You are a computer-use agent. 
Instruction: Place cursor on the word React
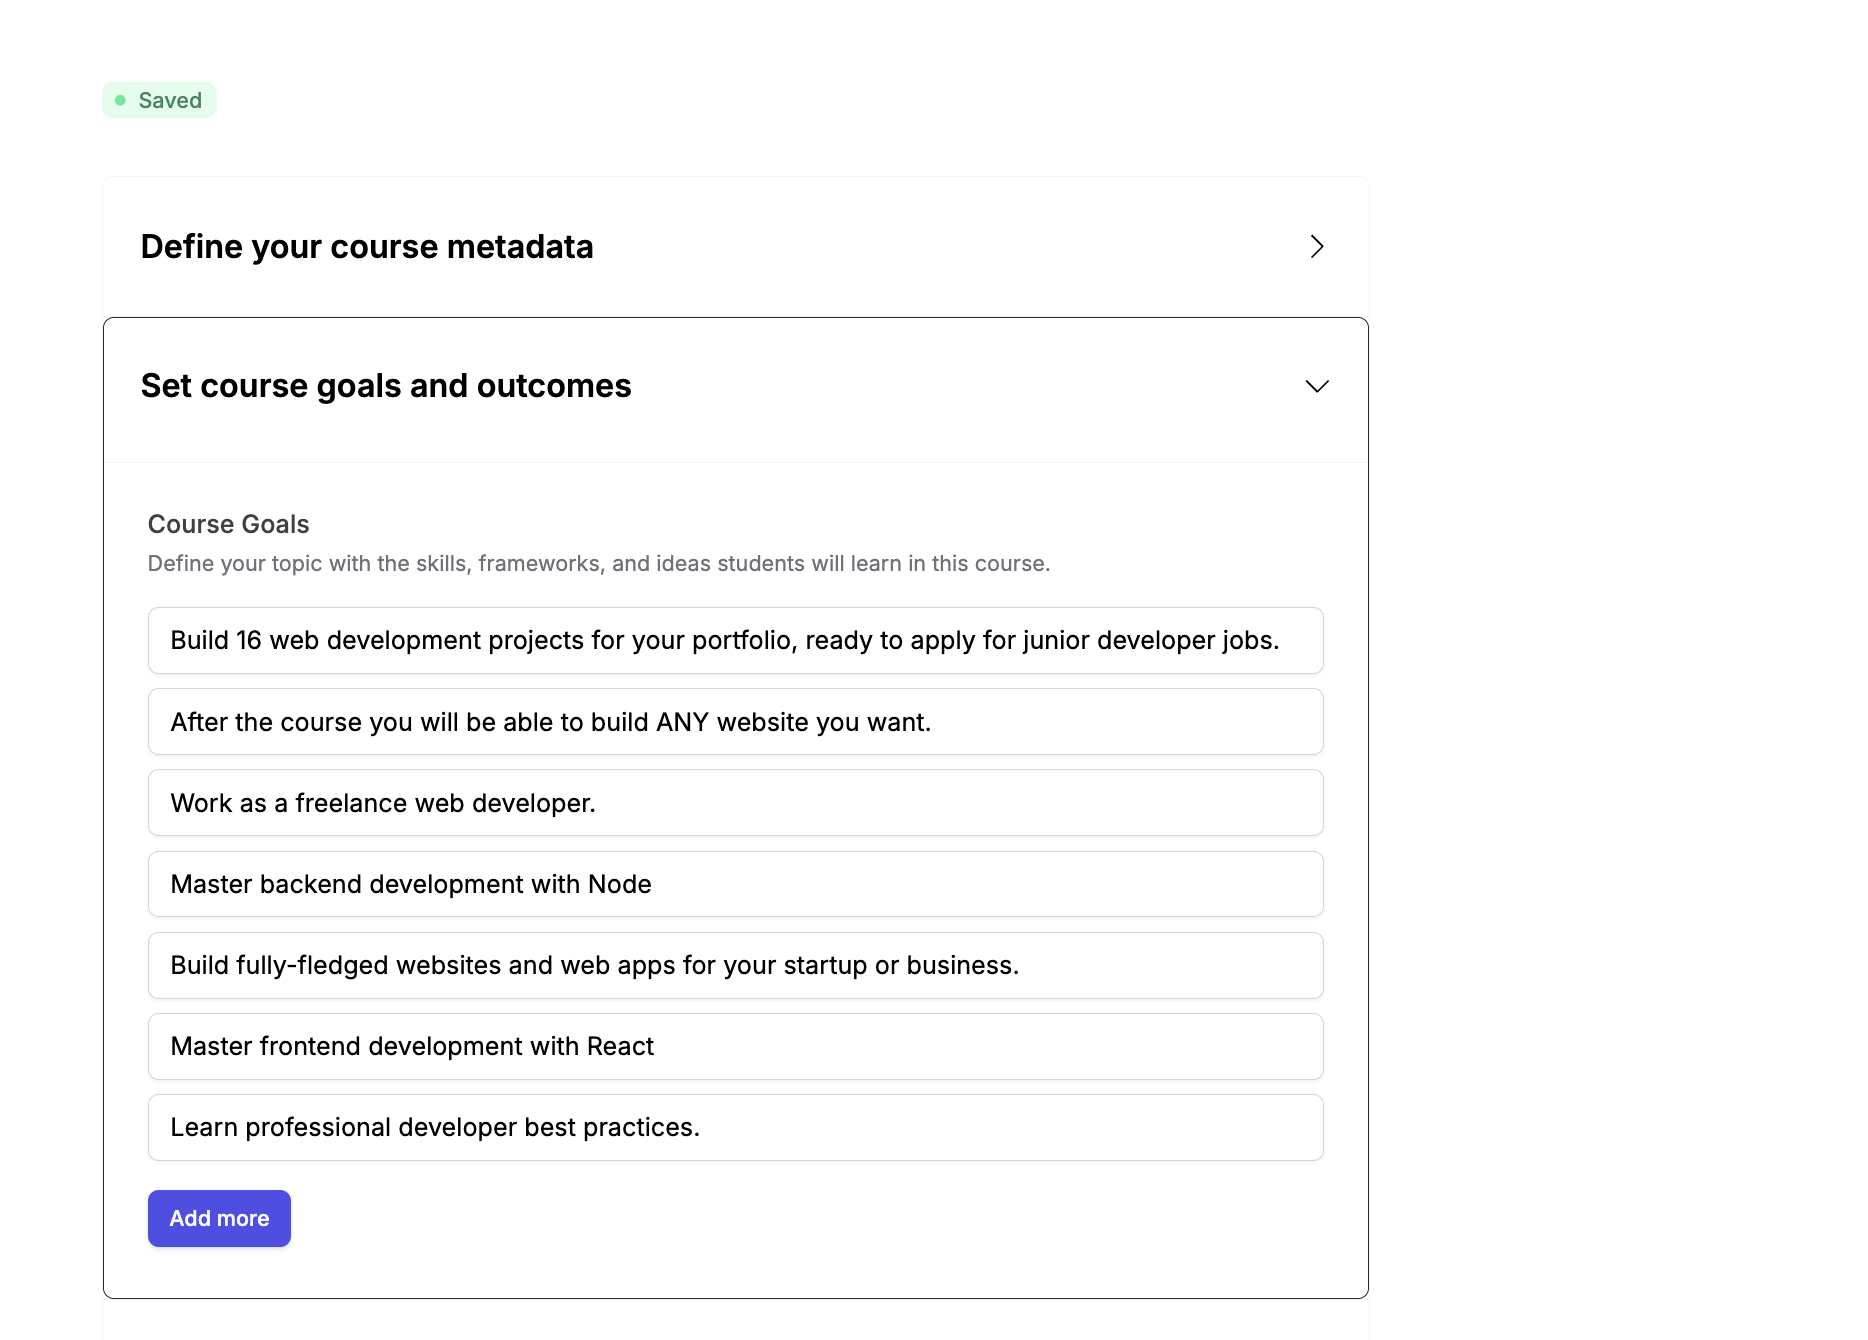point(620,1046)
